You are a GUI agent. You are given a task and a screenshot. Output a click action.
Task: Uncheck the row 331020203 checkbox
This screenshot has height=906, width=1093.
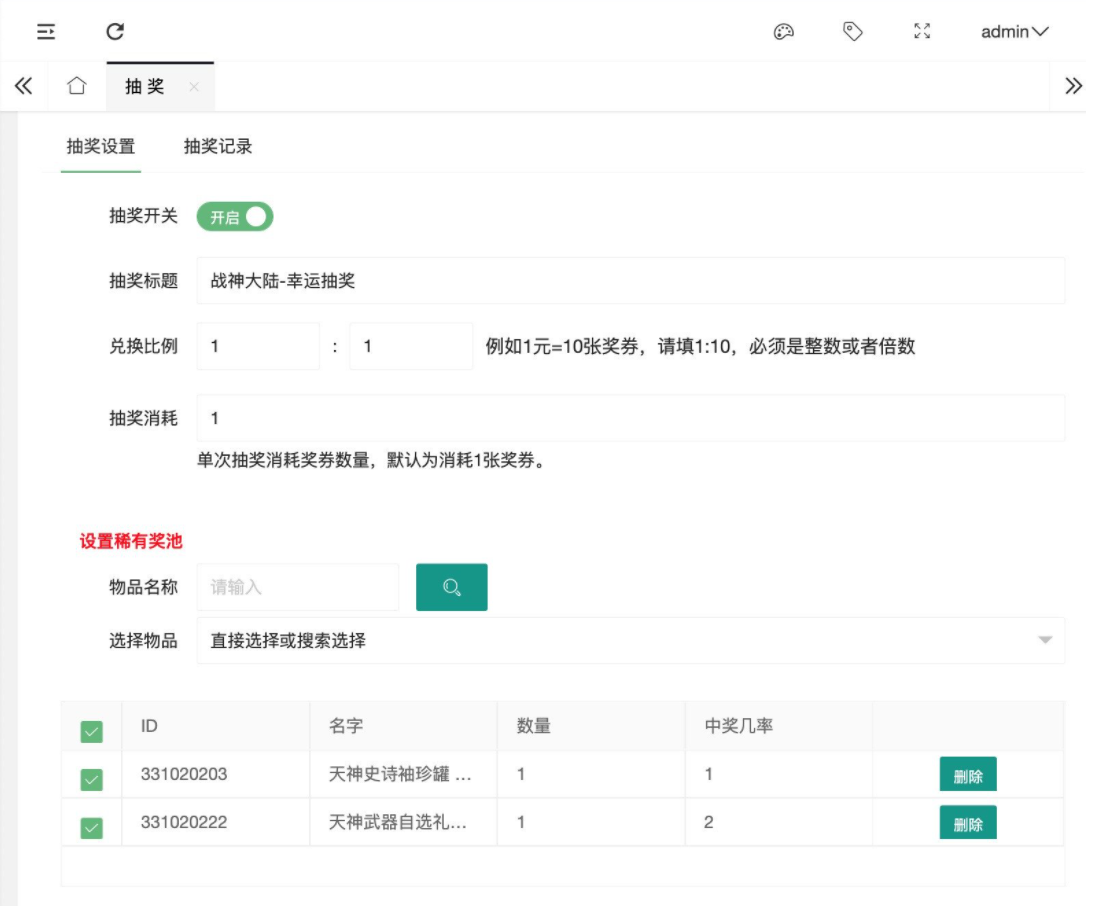(x=92, y=780)
